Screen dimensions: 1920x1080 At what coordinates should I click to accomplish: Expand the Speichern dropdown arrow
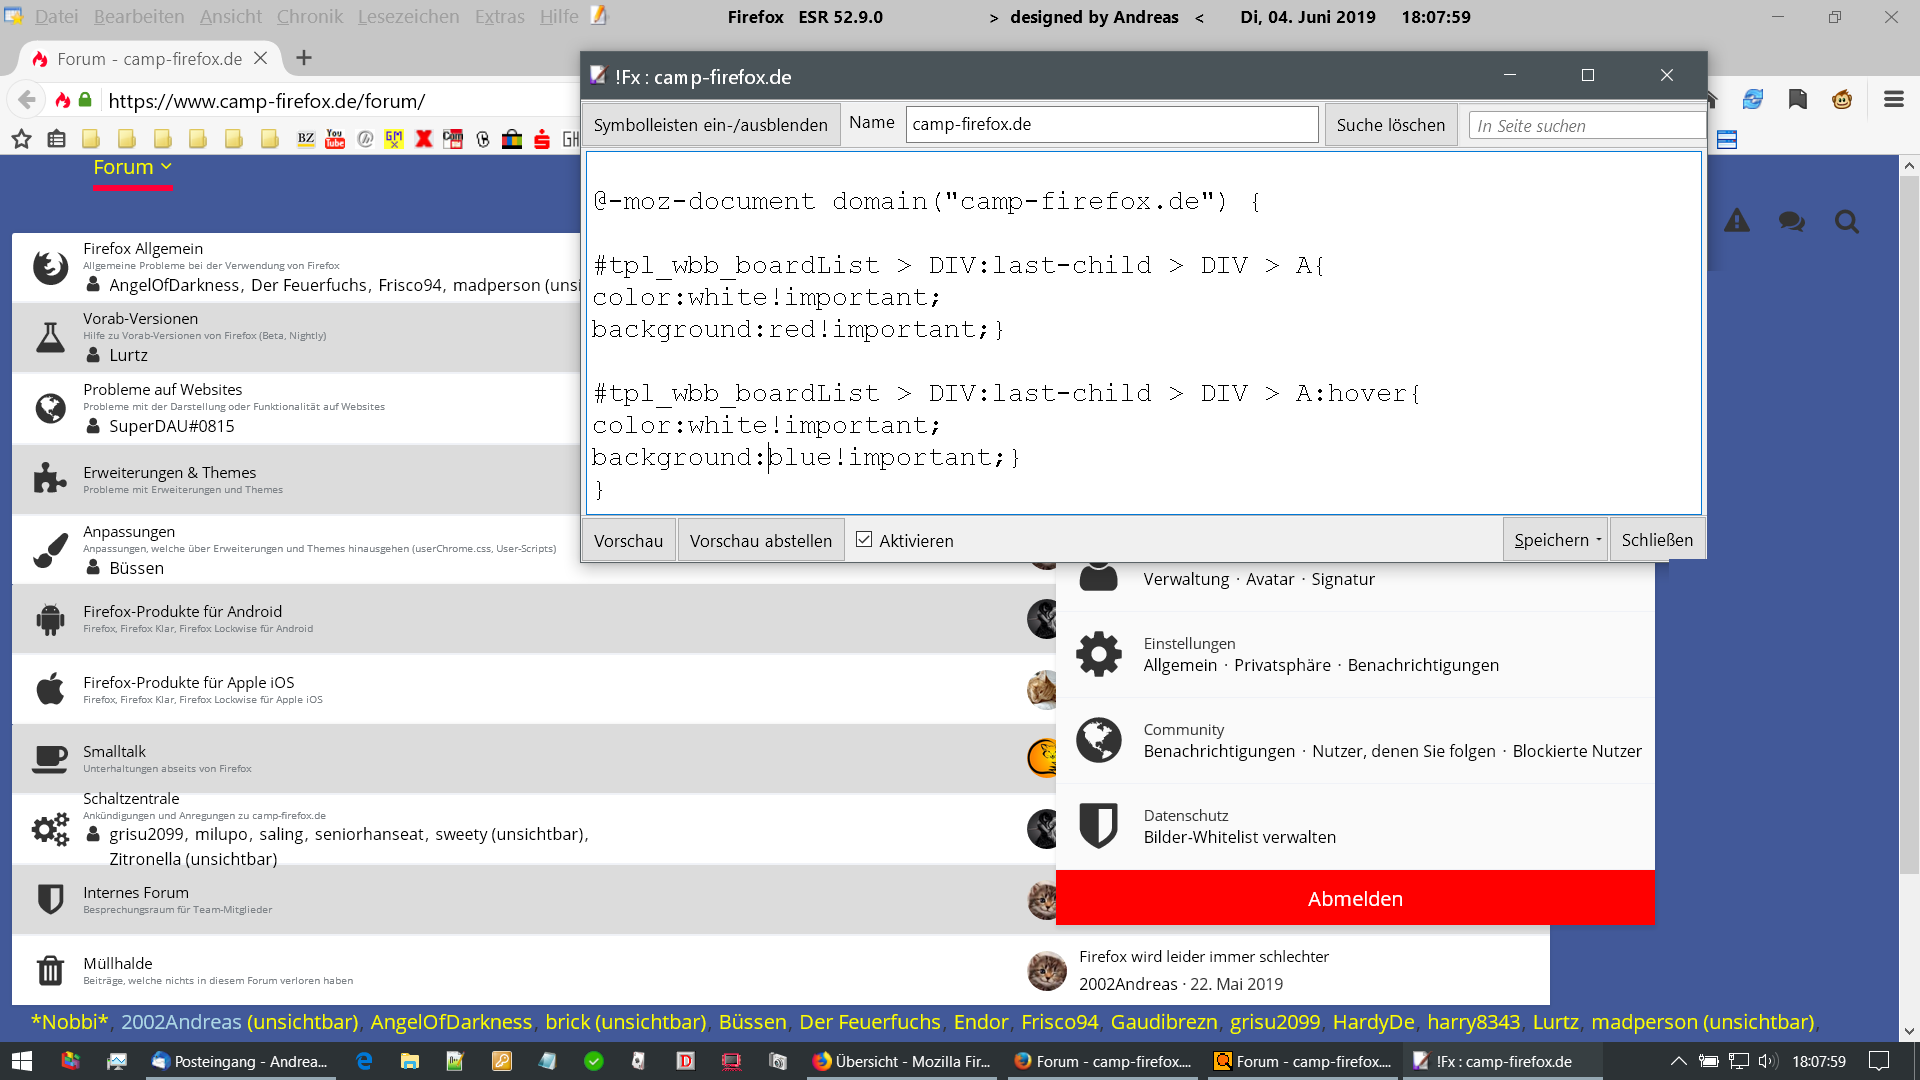pyautogui.click(x=1598, y=540)
